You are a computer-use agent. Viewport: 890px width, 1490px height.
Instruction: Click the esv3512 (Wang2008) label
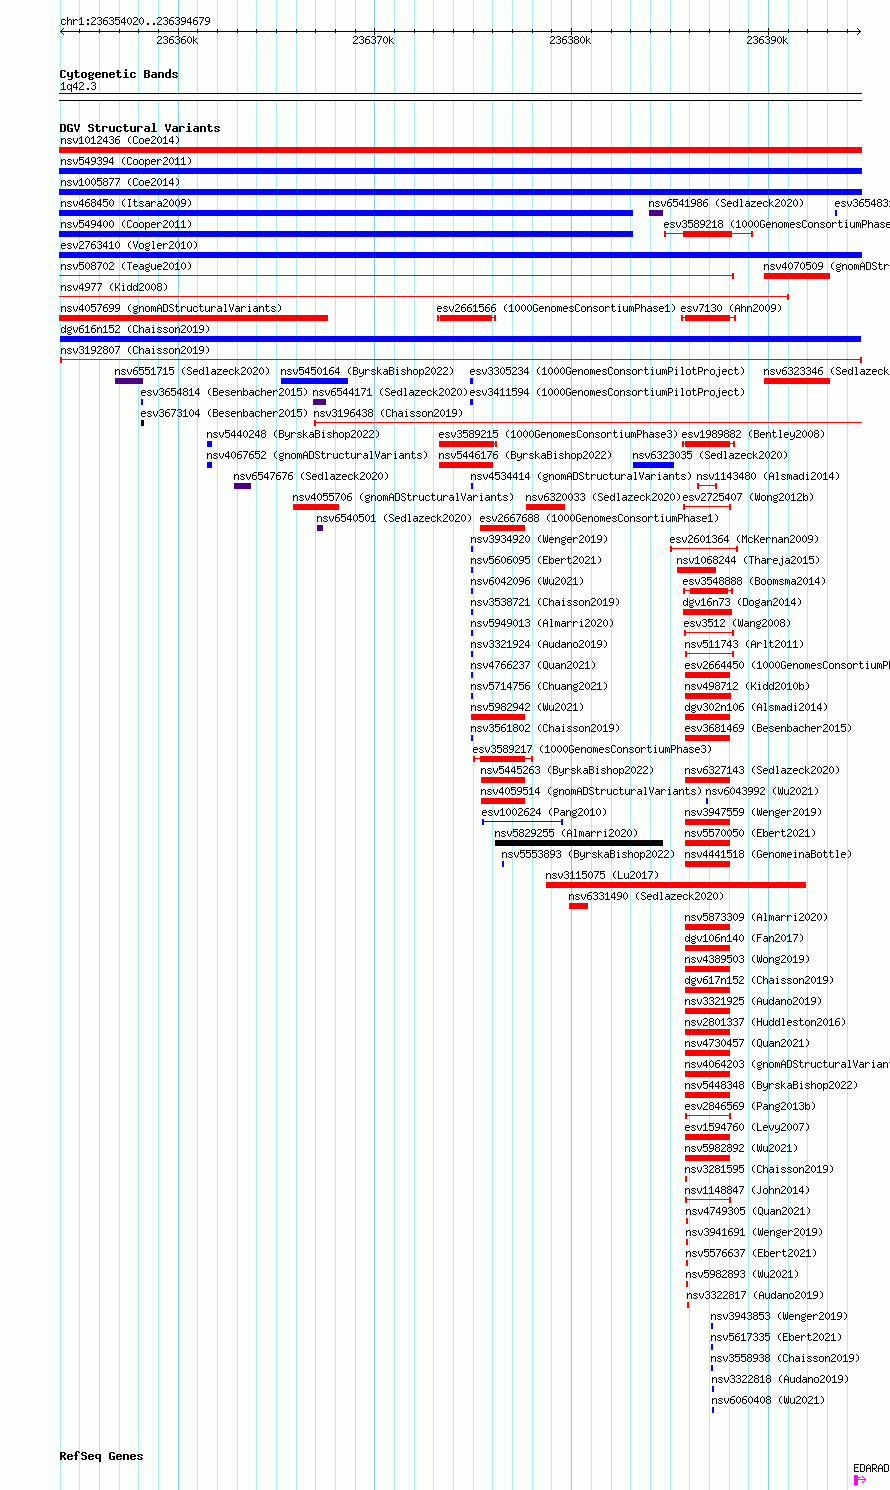[x=737, y=623]
